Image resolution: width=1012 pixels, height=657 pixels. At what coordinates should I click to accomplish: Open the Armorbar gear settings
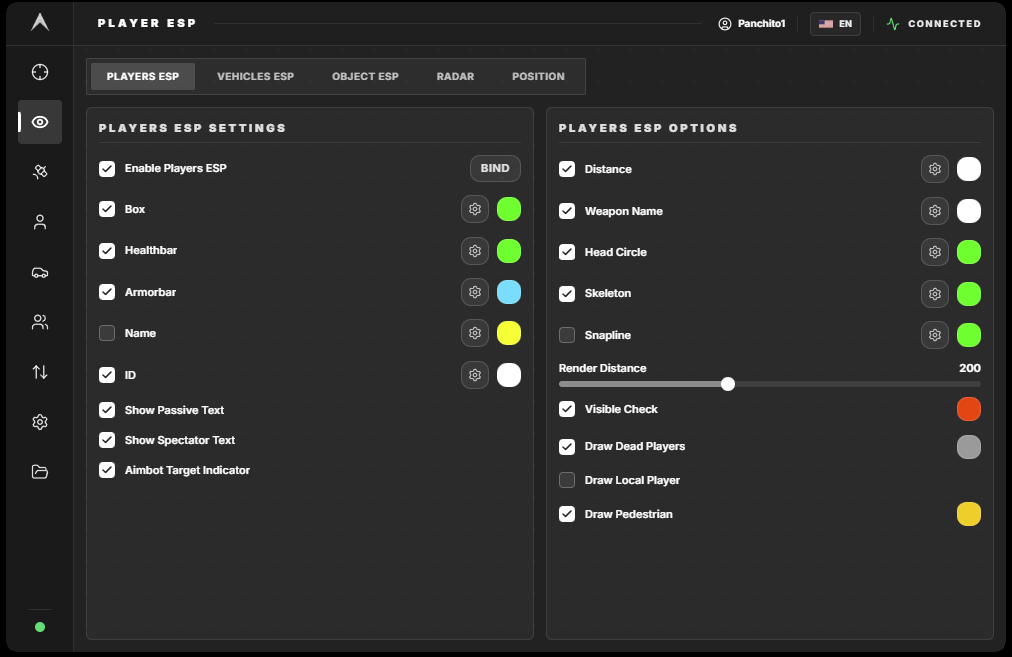coord(475,292)
